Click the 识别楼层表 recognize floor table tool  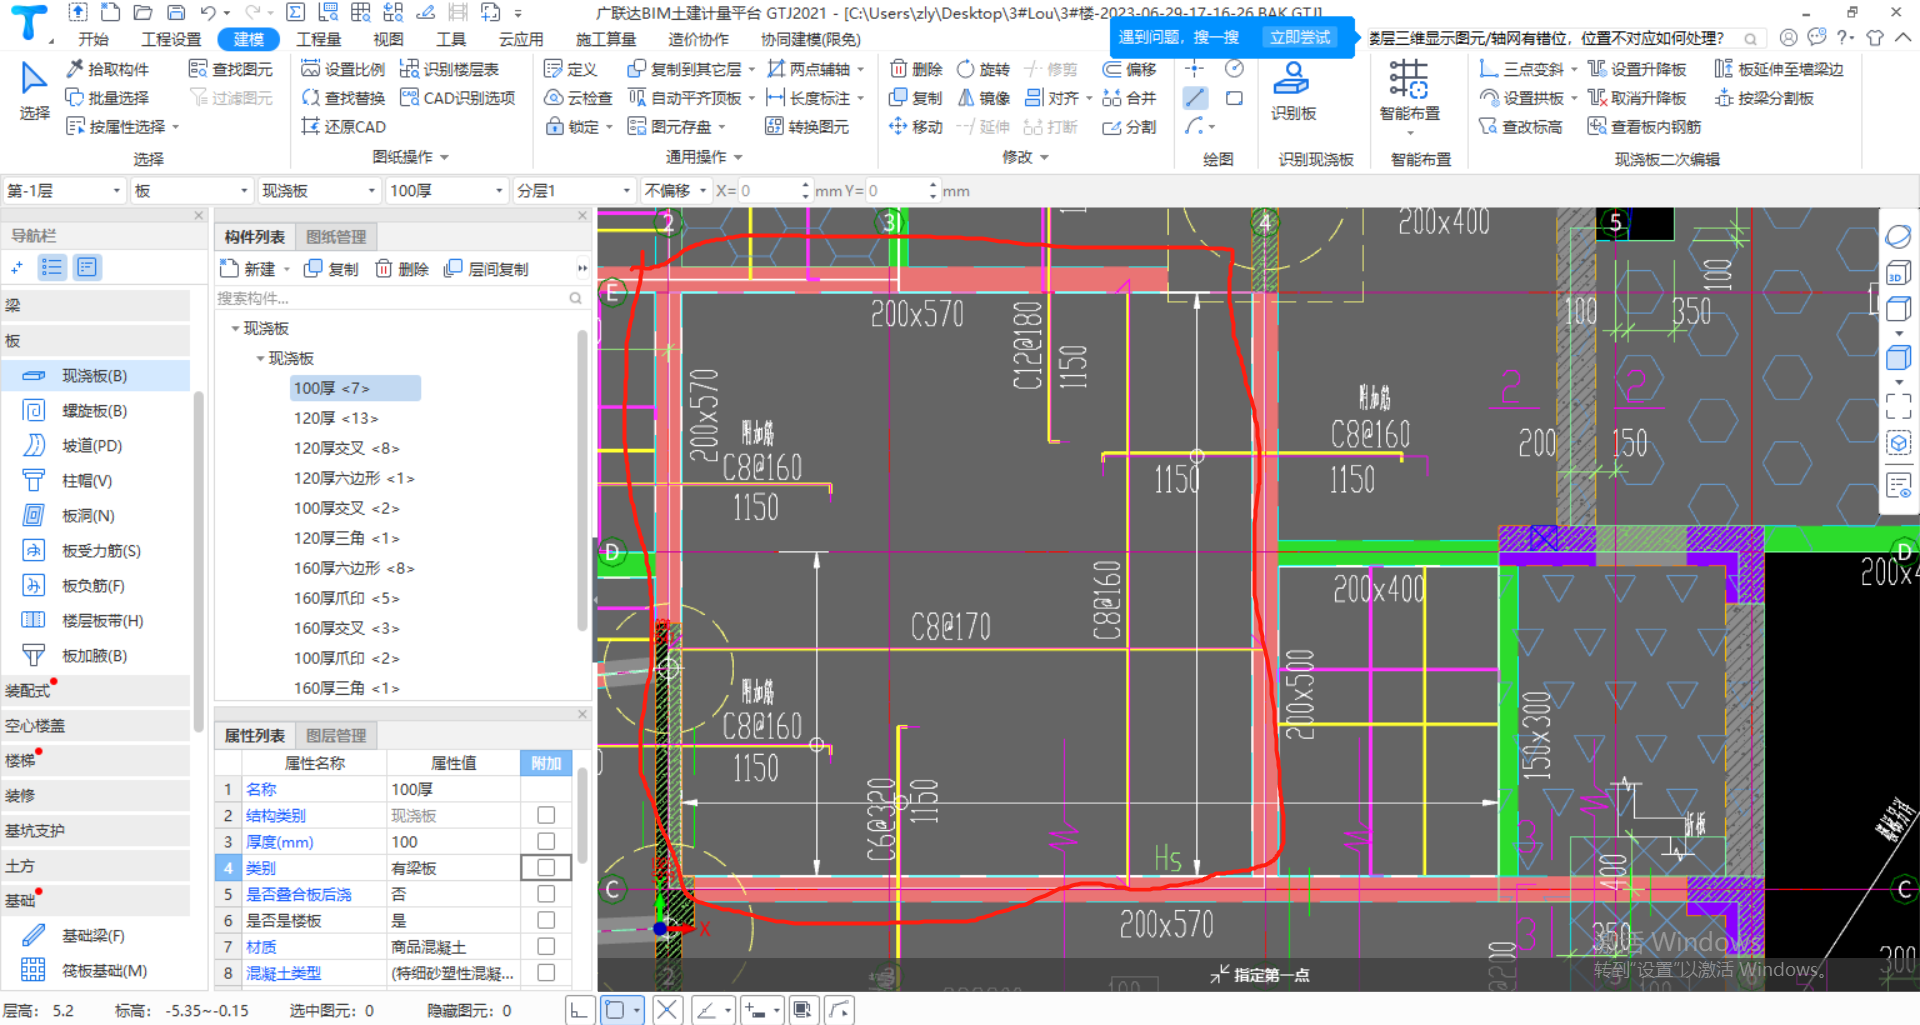point(449,69)
